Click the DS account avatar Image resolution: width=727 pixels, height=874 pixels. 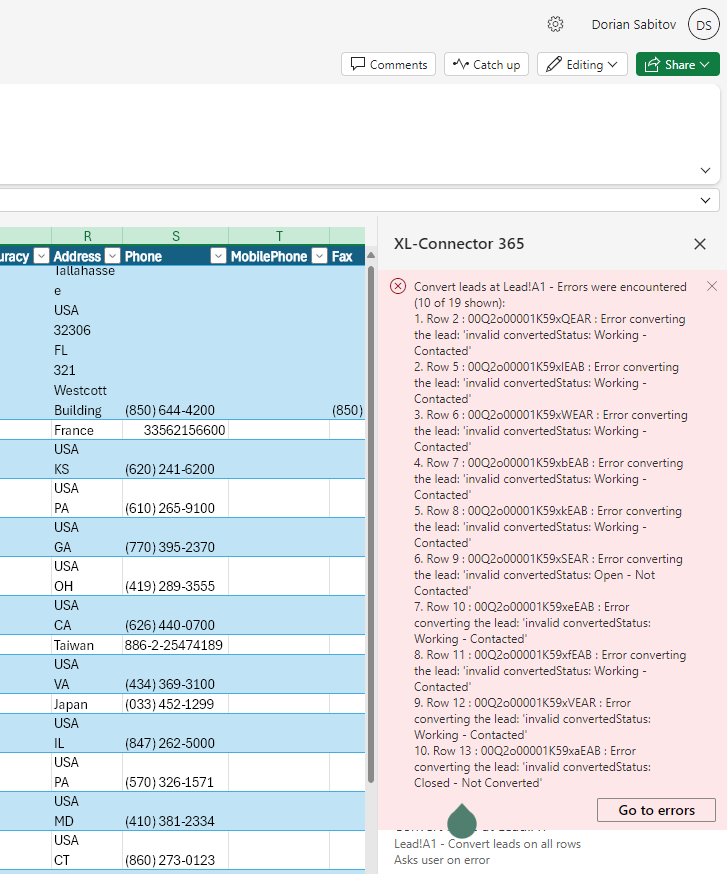tap(702, 25)
